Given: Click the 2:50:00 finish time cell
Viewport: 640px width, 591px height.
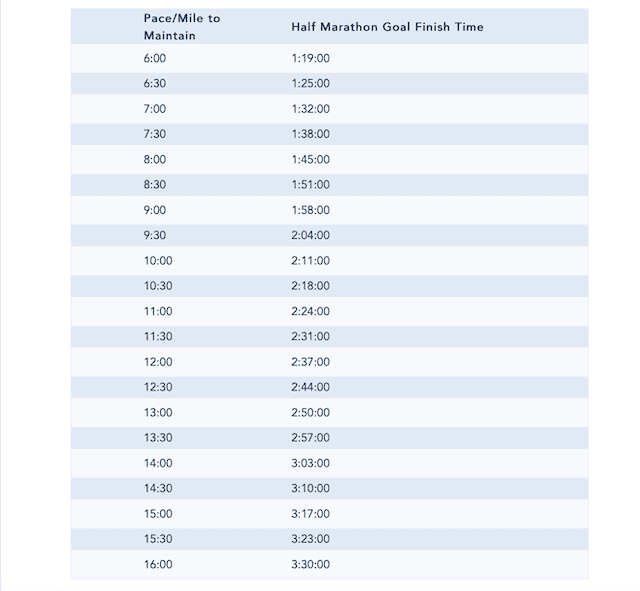Looking at the screenshot, I should pos(311,413).
